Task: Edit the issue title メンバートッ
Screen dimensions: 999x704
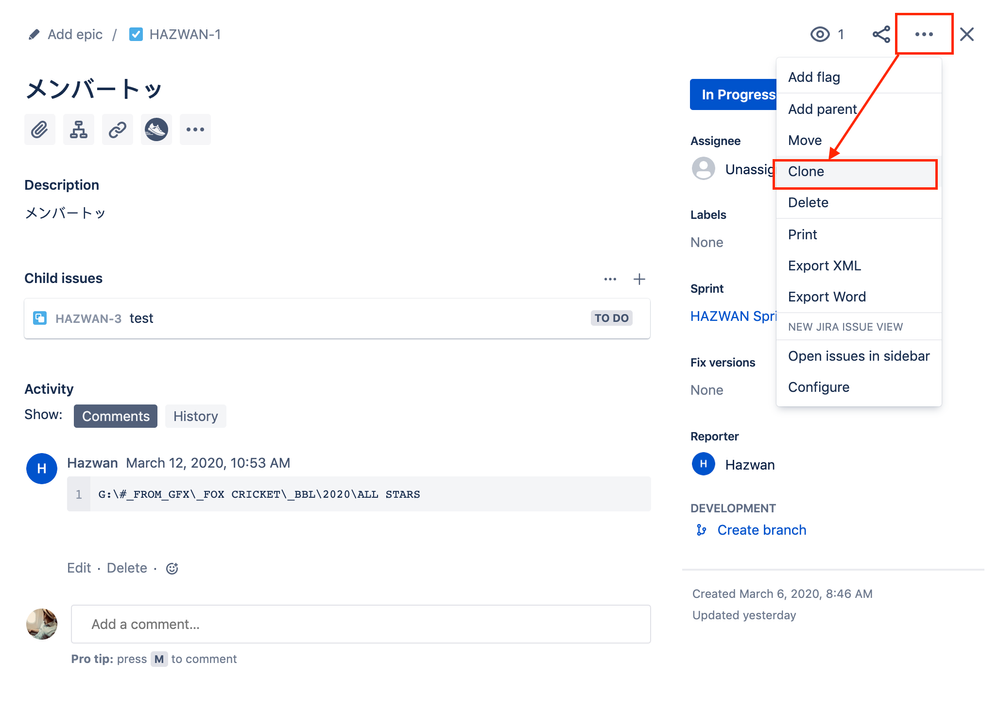Action: (x=94, y=89)
